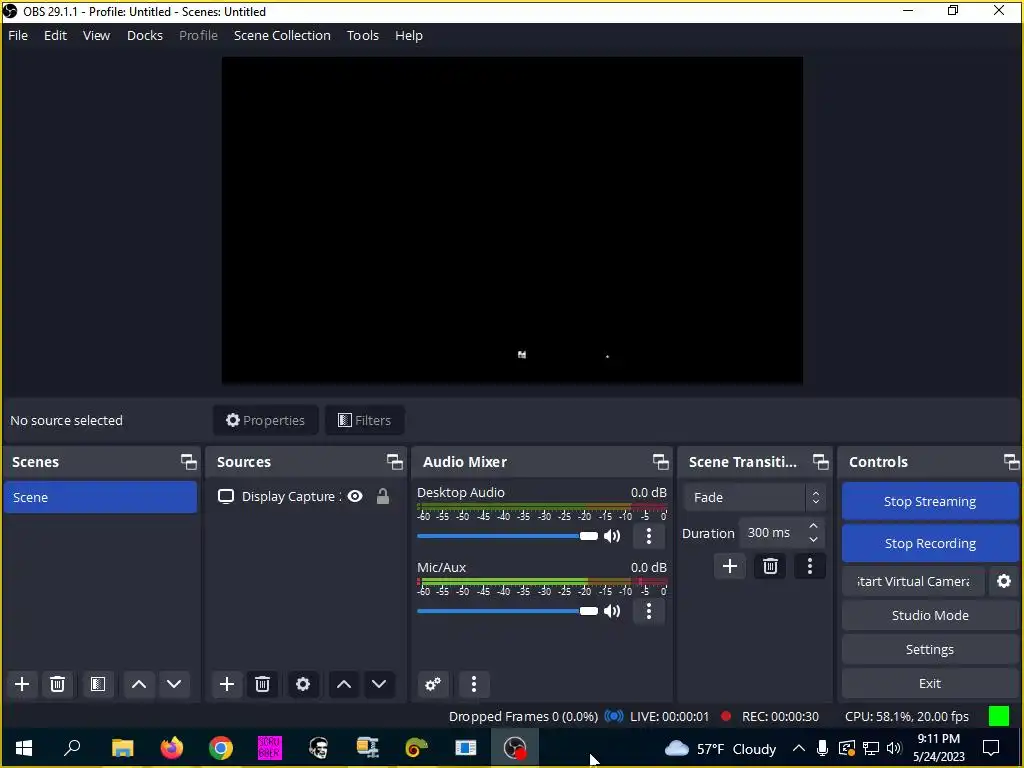Open transition properties three-dot menu
Screen dimensions: 1024x768
pos(810,566)
